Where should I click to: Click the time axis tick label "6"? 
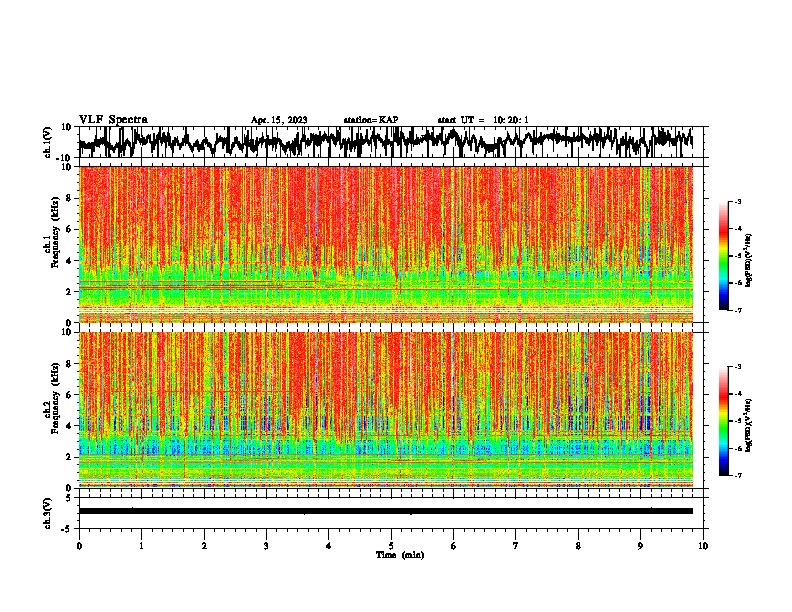(453, 546)
